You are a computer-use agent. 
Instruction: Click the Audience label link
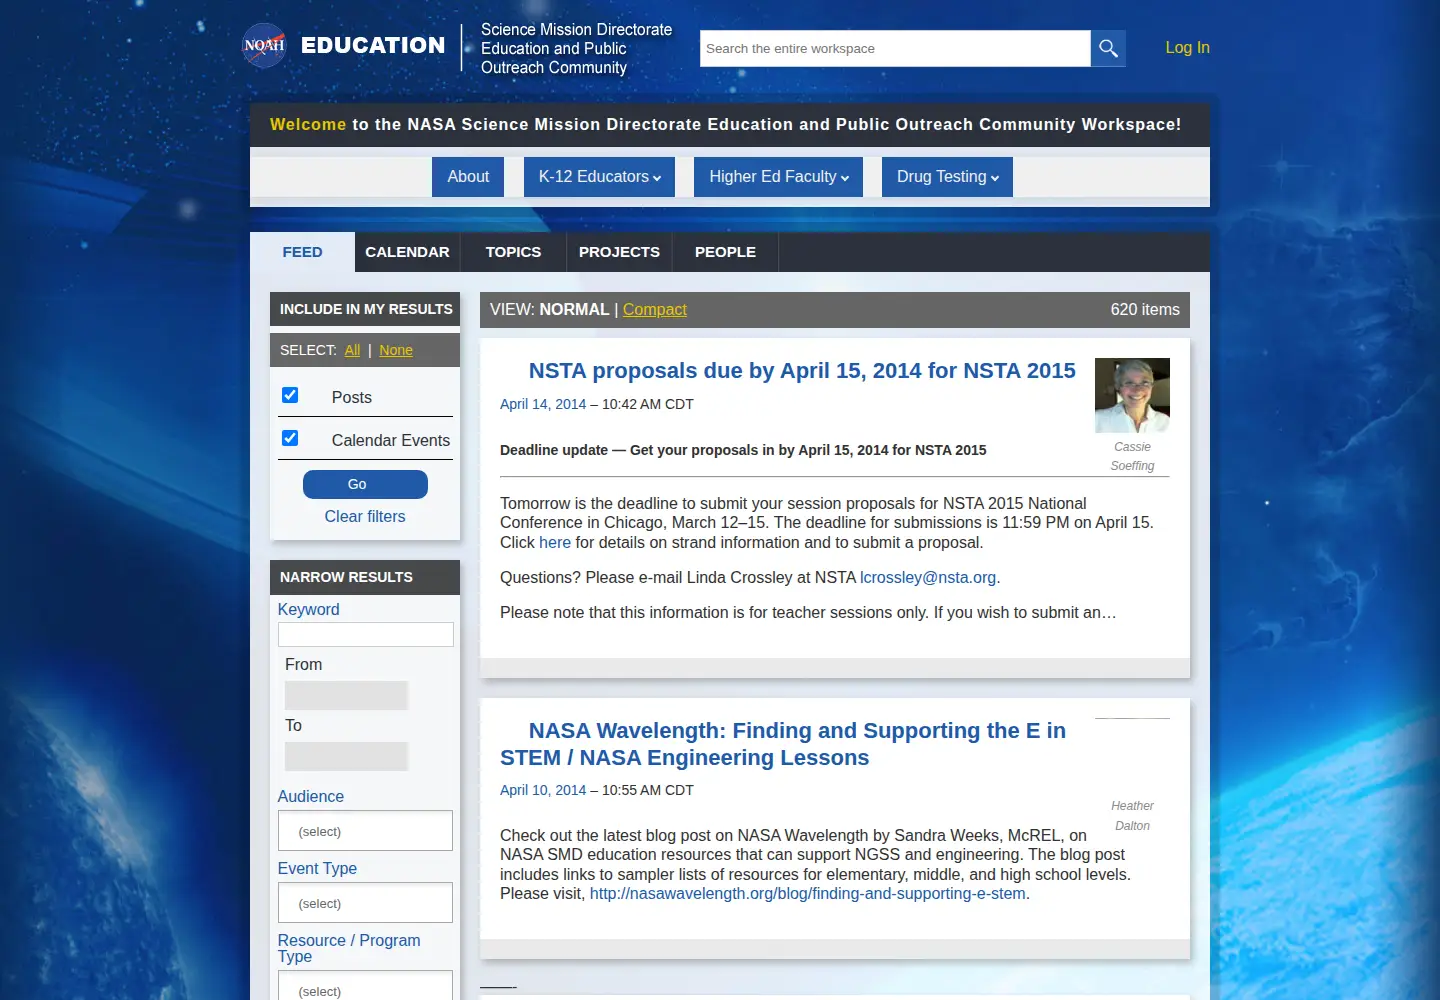point(311,796)
